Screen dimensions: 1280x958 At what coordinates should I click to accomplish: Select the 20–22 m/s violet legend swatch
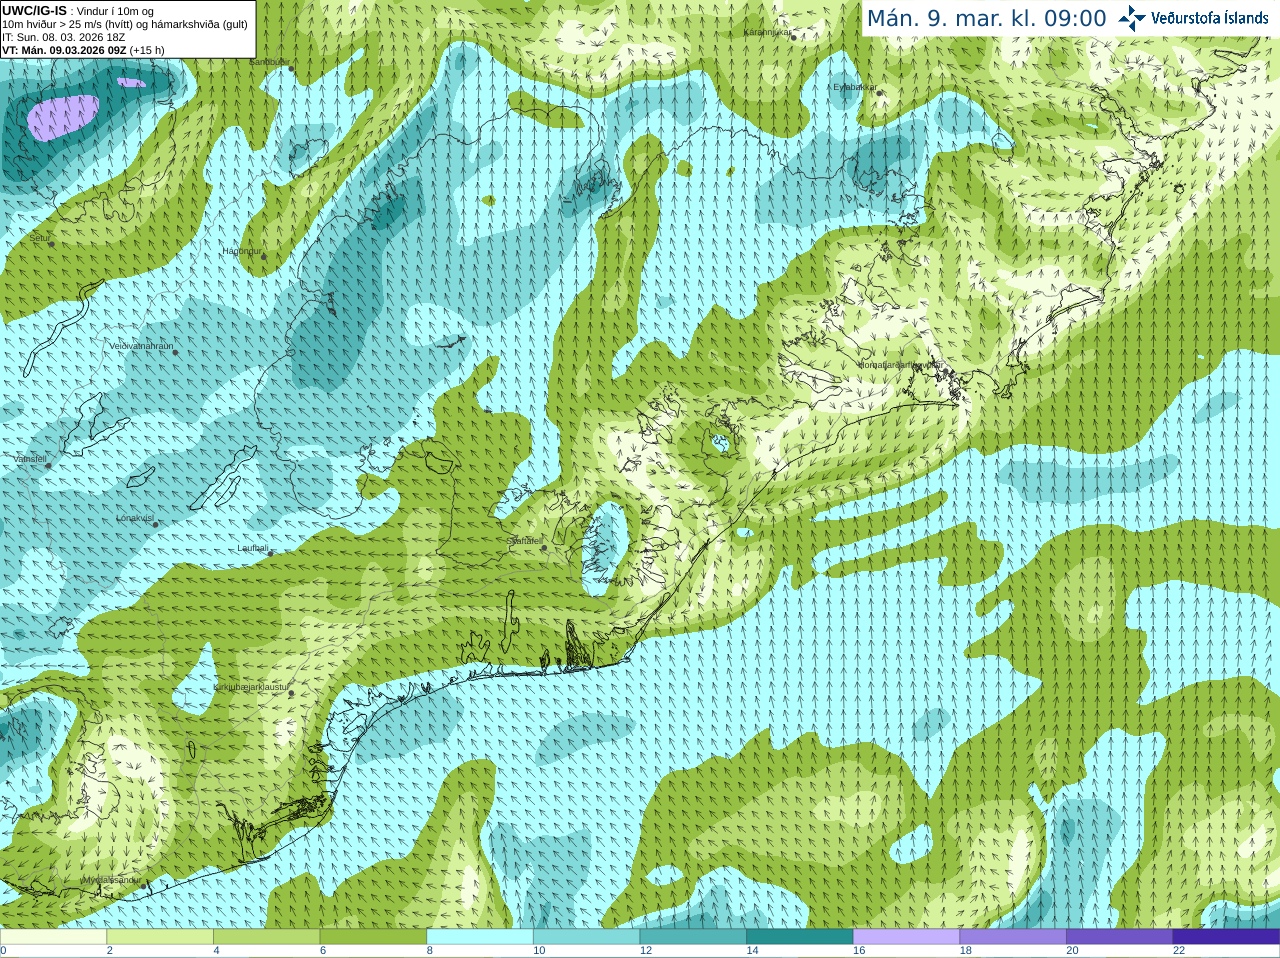(1120, 937)
